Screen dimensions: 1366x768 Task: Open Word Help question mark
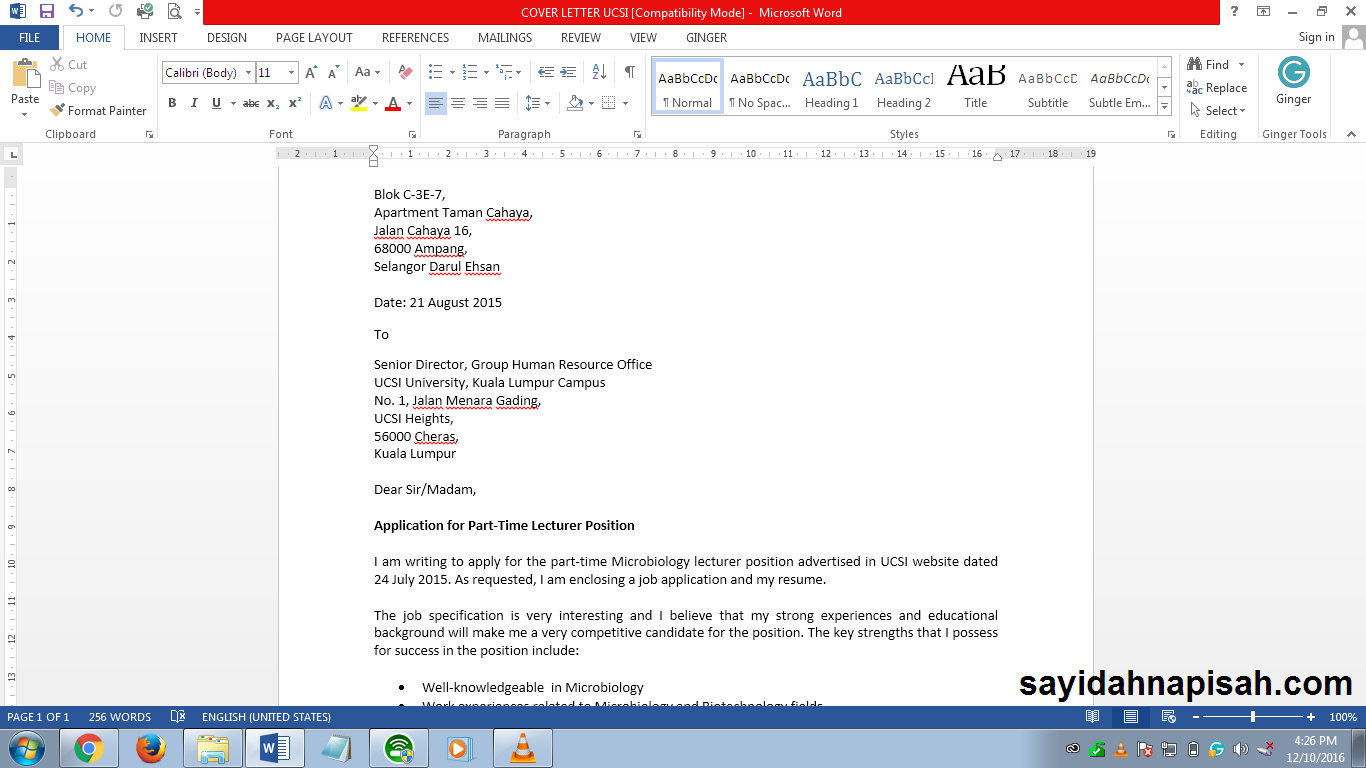tap(1235, 12)
